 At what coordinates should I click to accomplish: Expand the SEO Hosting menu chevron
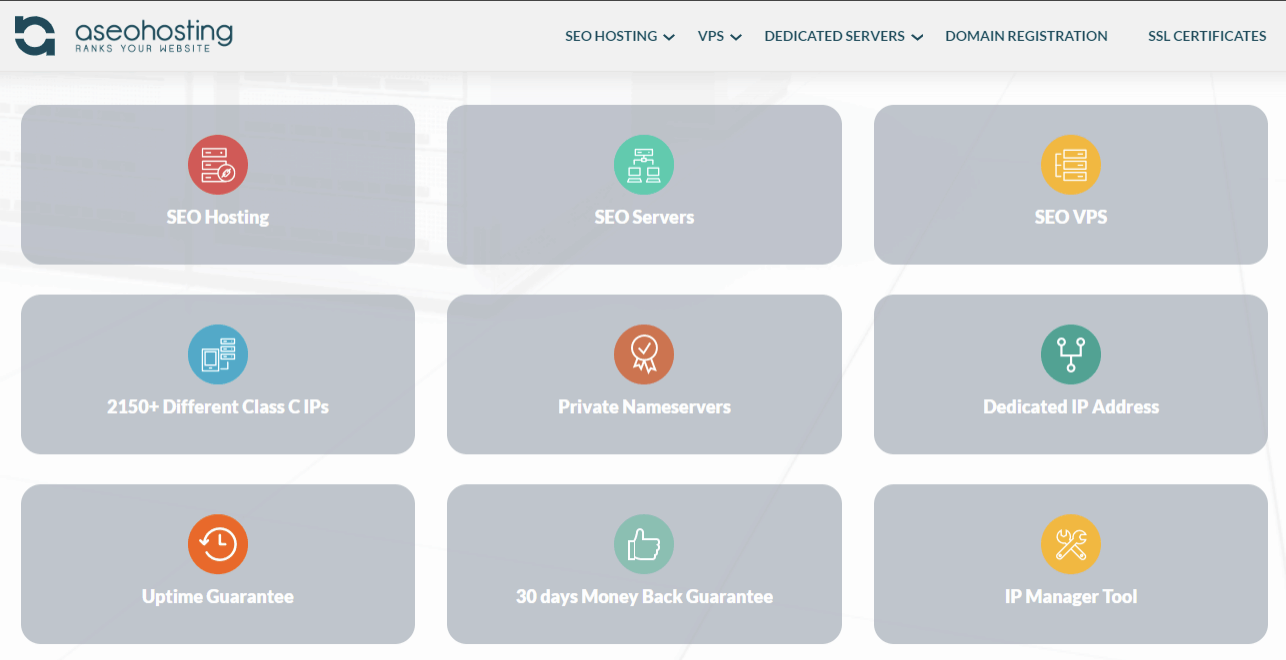(669, 37)
